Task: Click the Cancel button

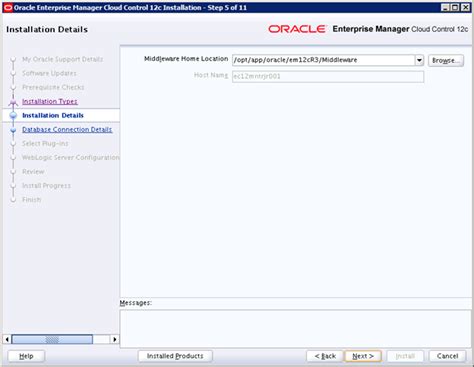Action: coord(447,356)
